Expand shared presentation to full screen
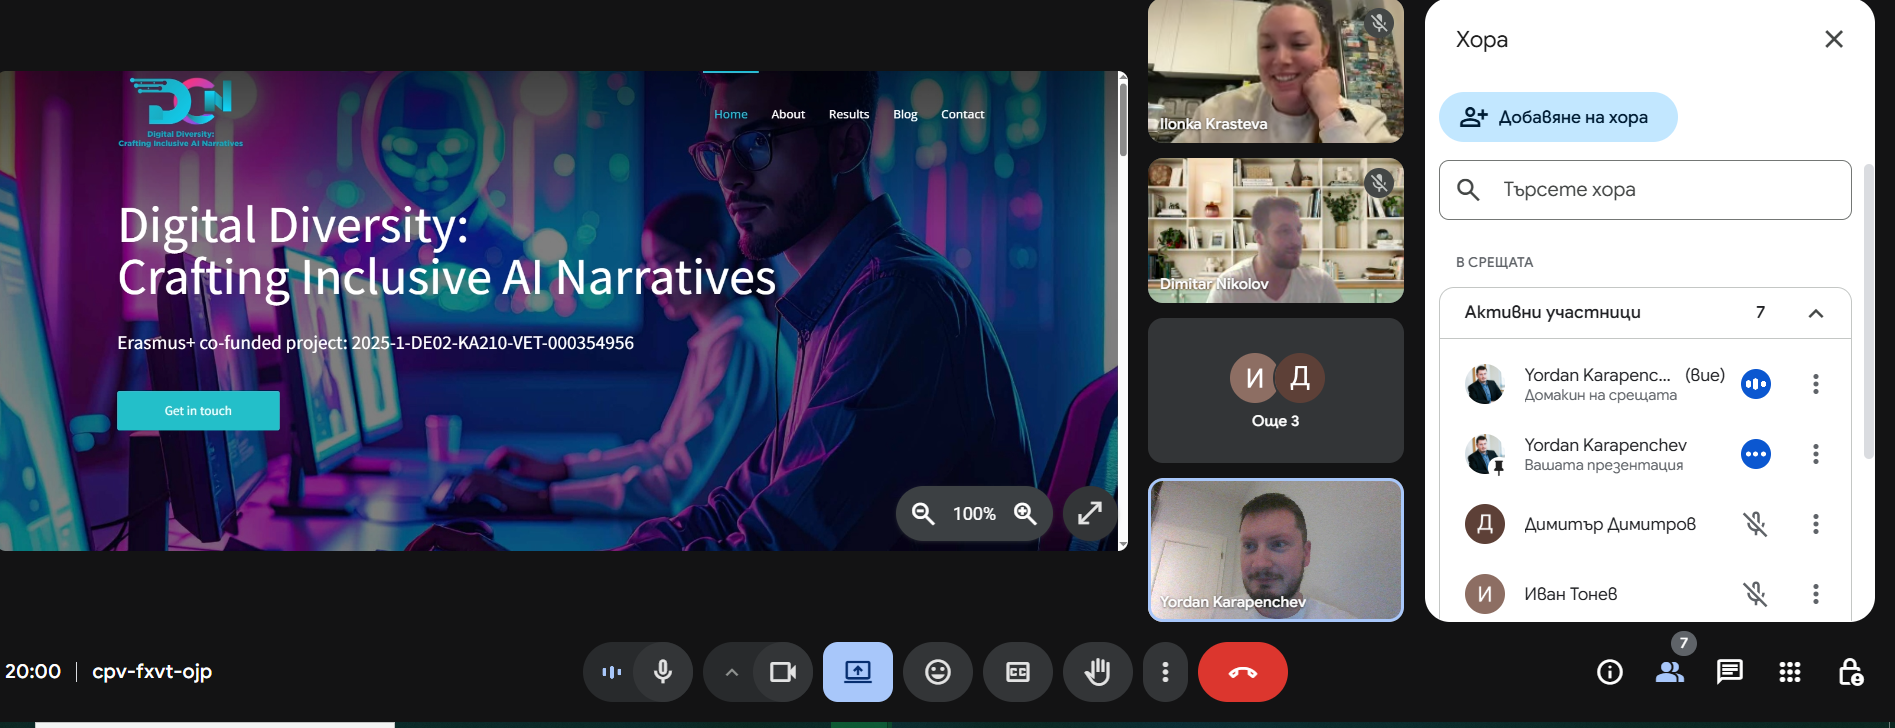Image resolution: width=1895 pixels, height=728 pixels. click(x=1089, y=513)
